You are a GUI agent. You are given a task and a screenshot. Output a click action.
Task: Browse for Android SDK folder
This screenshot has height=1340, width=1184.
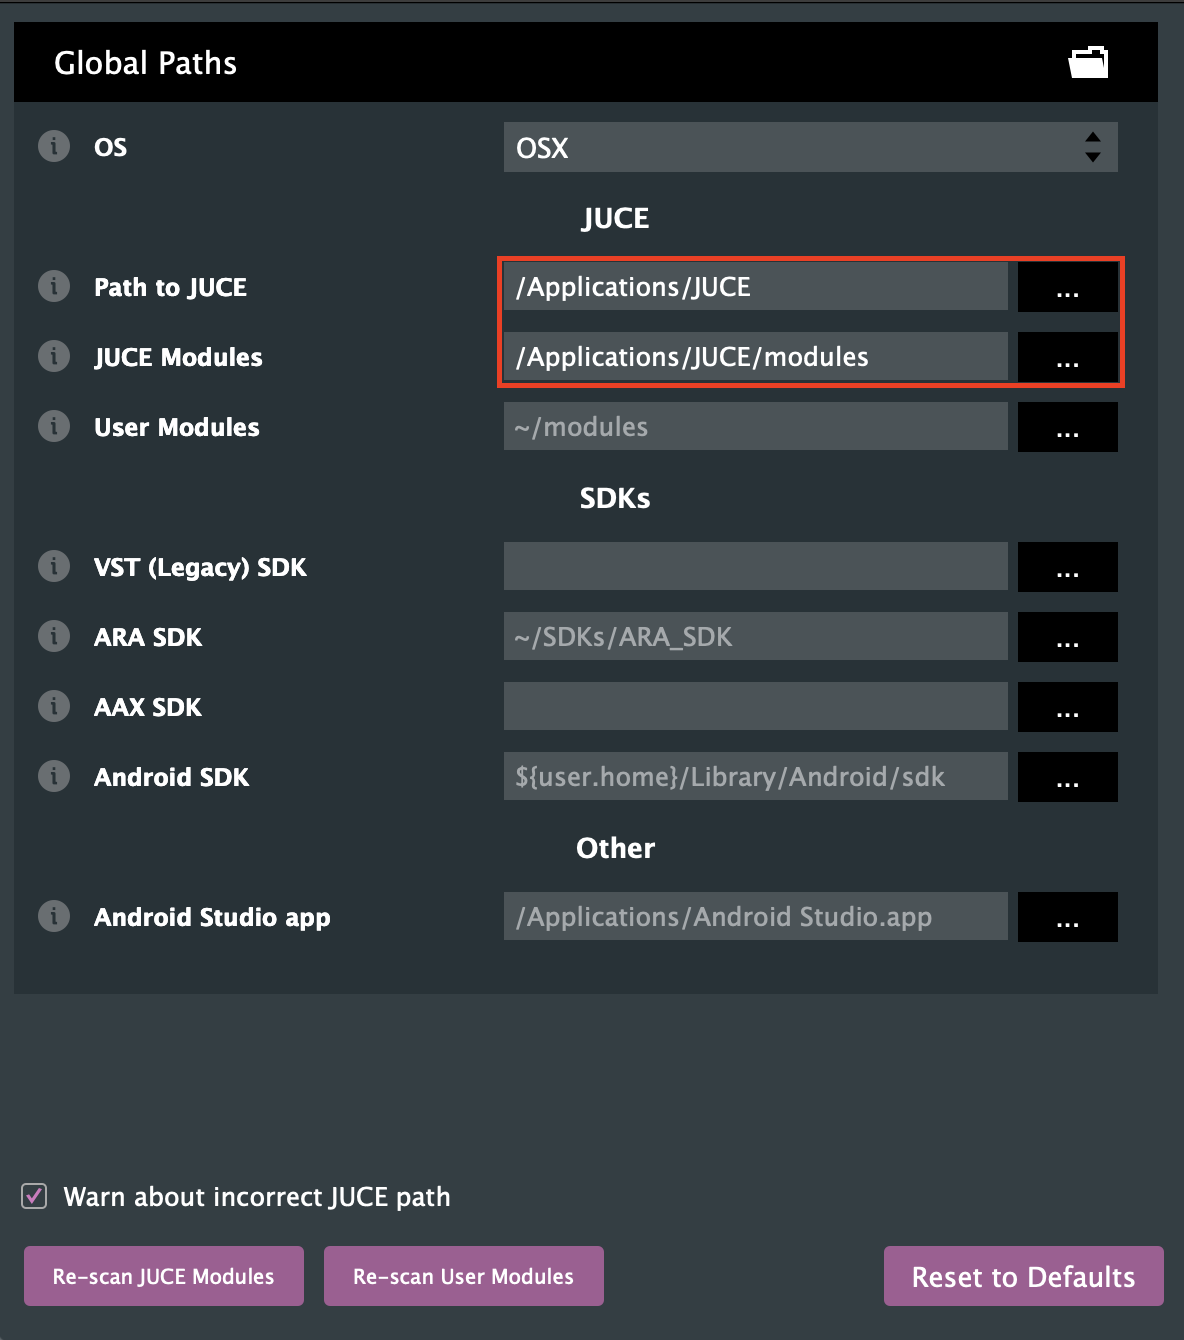click(1068, 777)
